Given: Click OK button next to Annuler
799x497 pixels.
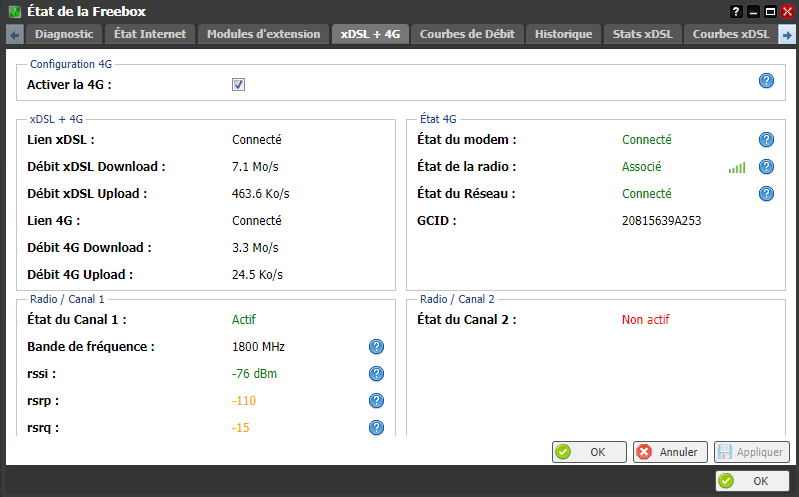Looking at the screenshot, I should tap(589, 452).
